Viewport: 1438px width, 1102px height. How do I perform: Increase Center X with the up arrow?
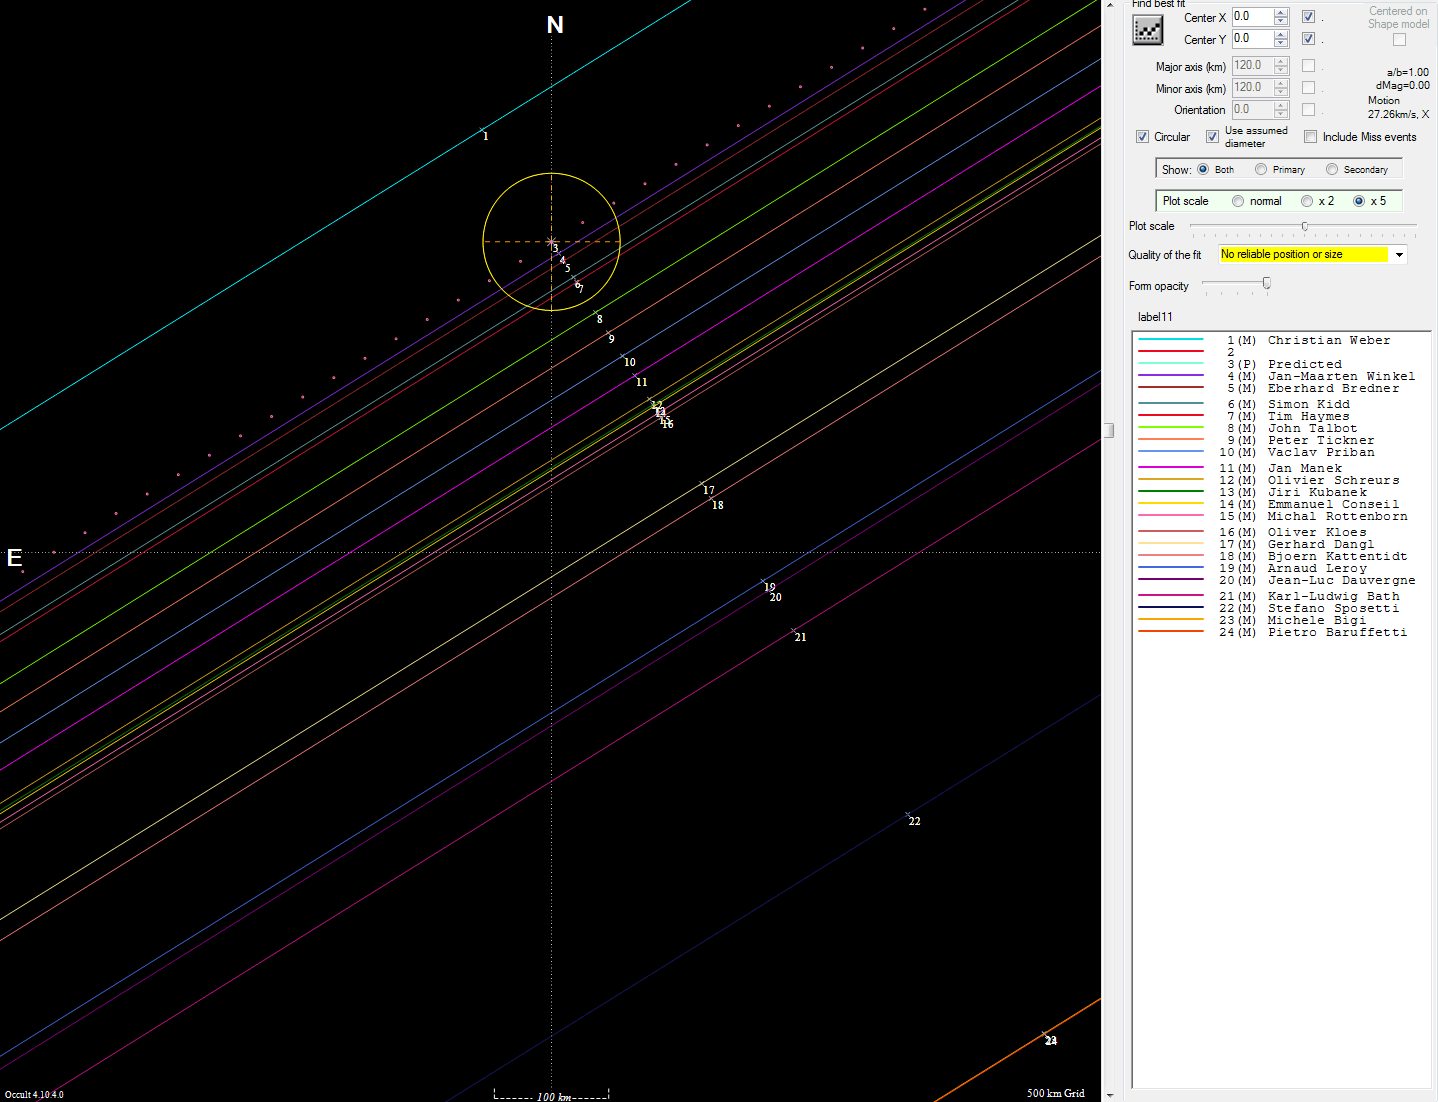pyautogui.click(x=1281, y=12)
